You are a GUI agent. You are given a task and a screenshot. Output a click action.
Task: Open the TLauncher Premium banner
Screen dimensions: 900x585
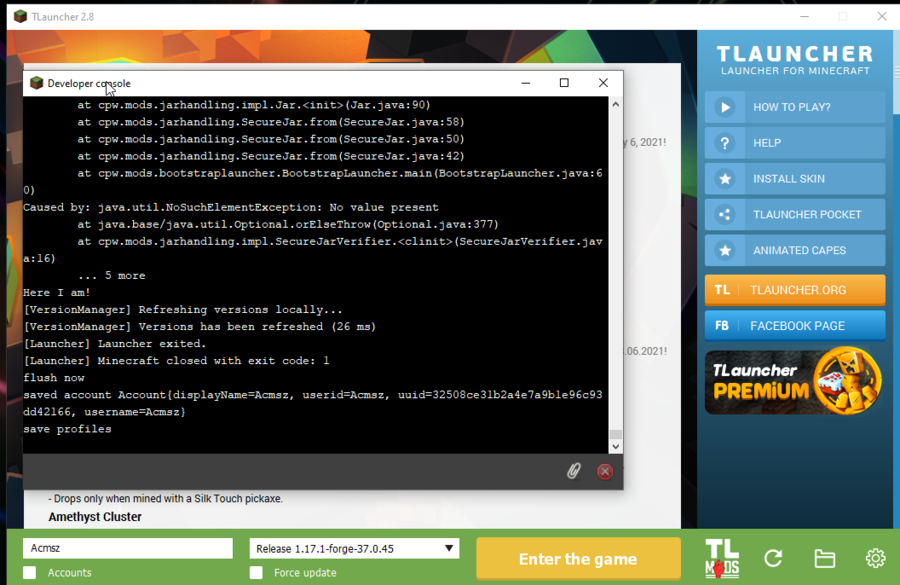(795, 381)
